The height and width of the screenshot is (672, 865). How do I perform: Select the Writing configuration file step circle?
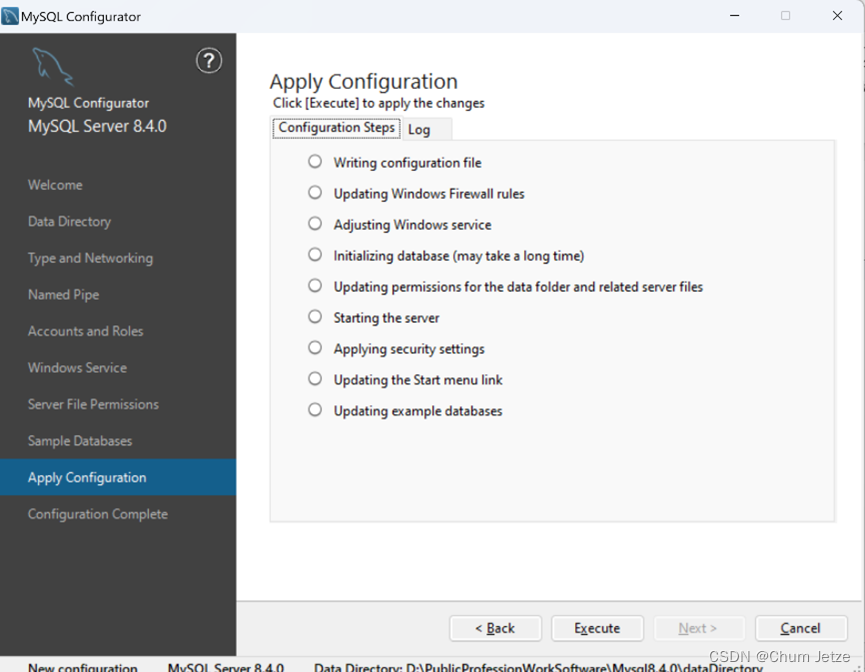coord(314,162)
